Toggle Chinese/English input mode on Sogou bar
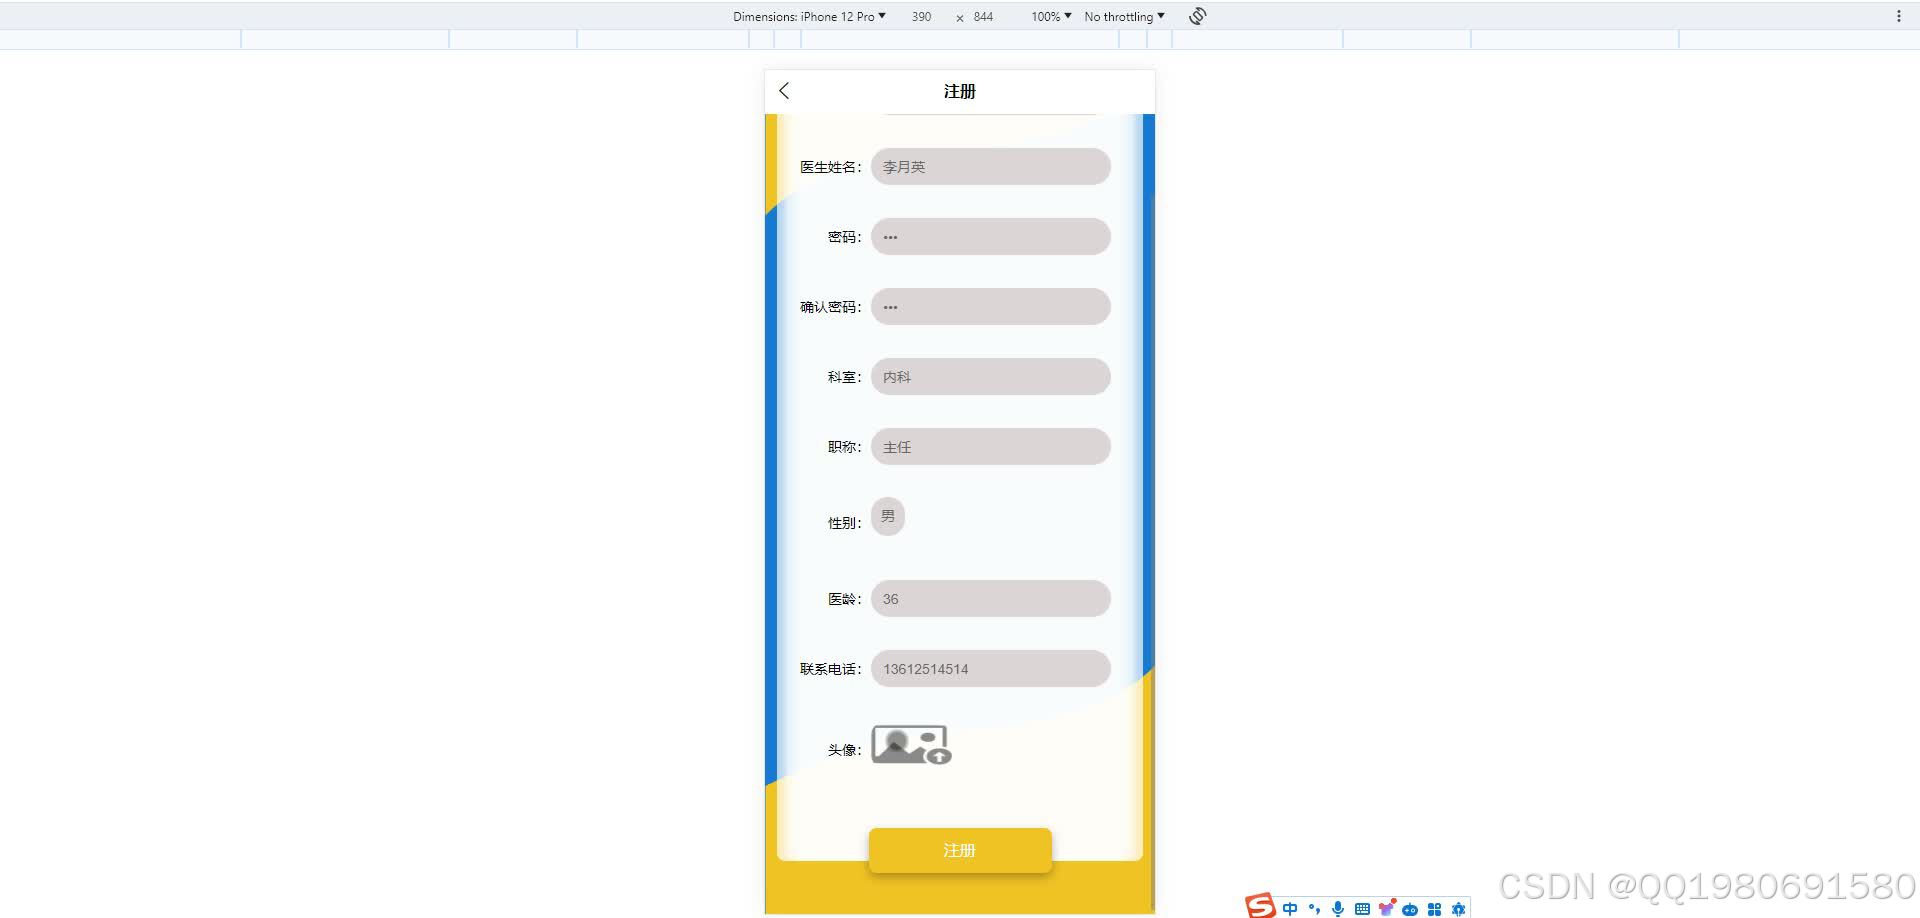Viewport: 1920px width, 918px height. [1290, 908]
